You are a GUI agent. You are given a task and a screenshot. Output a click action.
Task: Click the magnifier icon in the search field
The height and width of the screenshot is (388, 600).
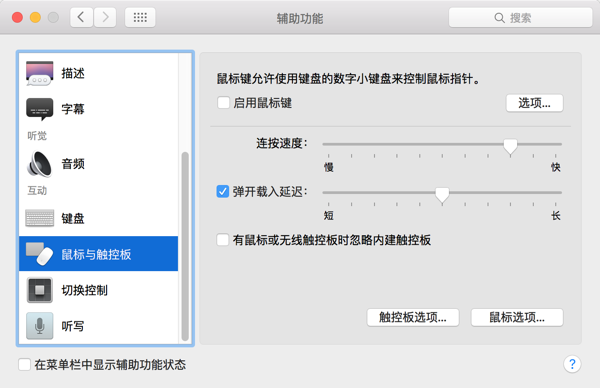pos(499,18)
